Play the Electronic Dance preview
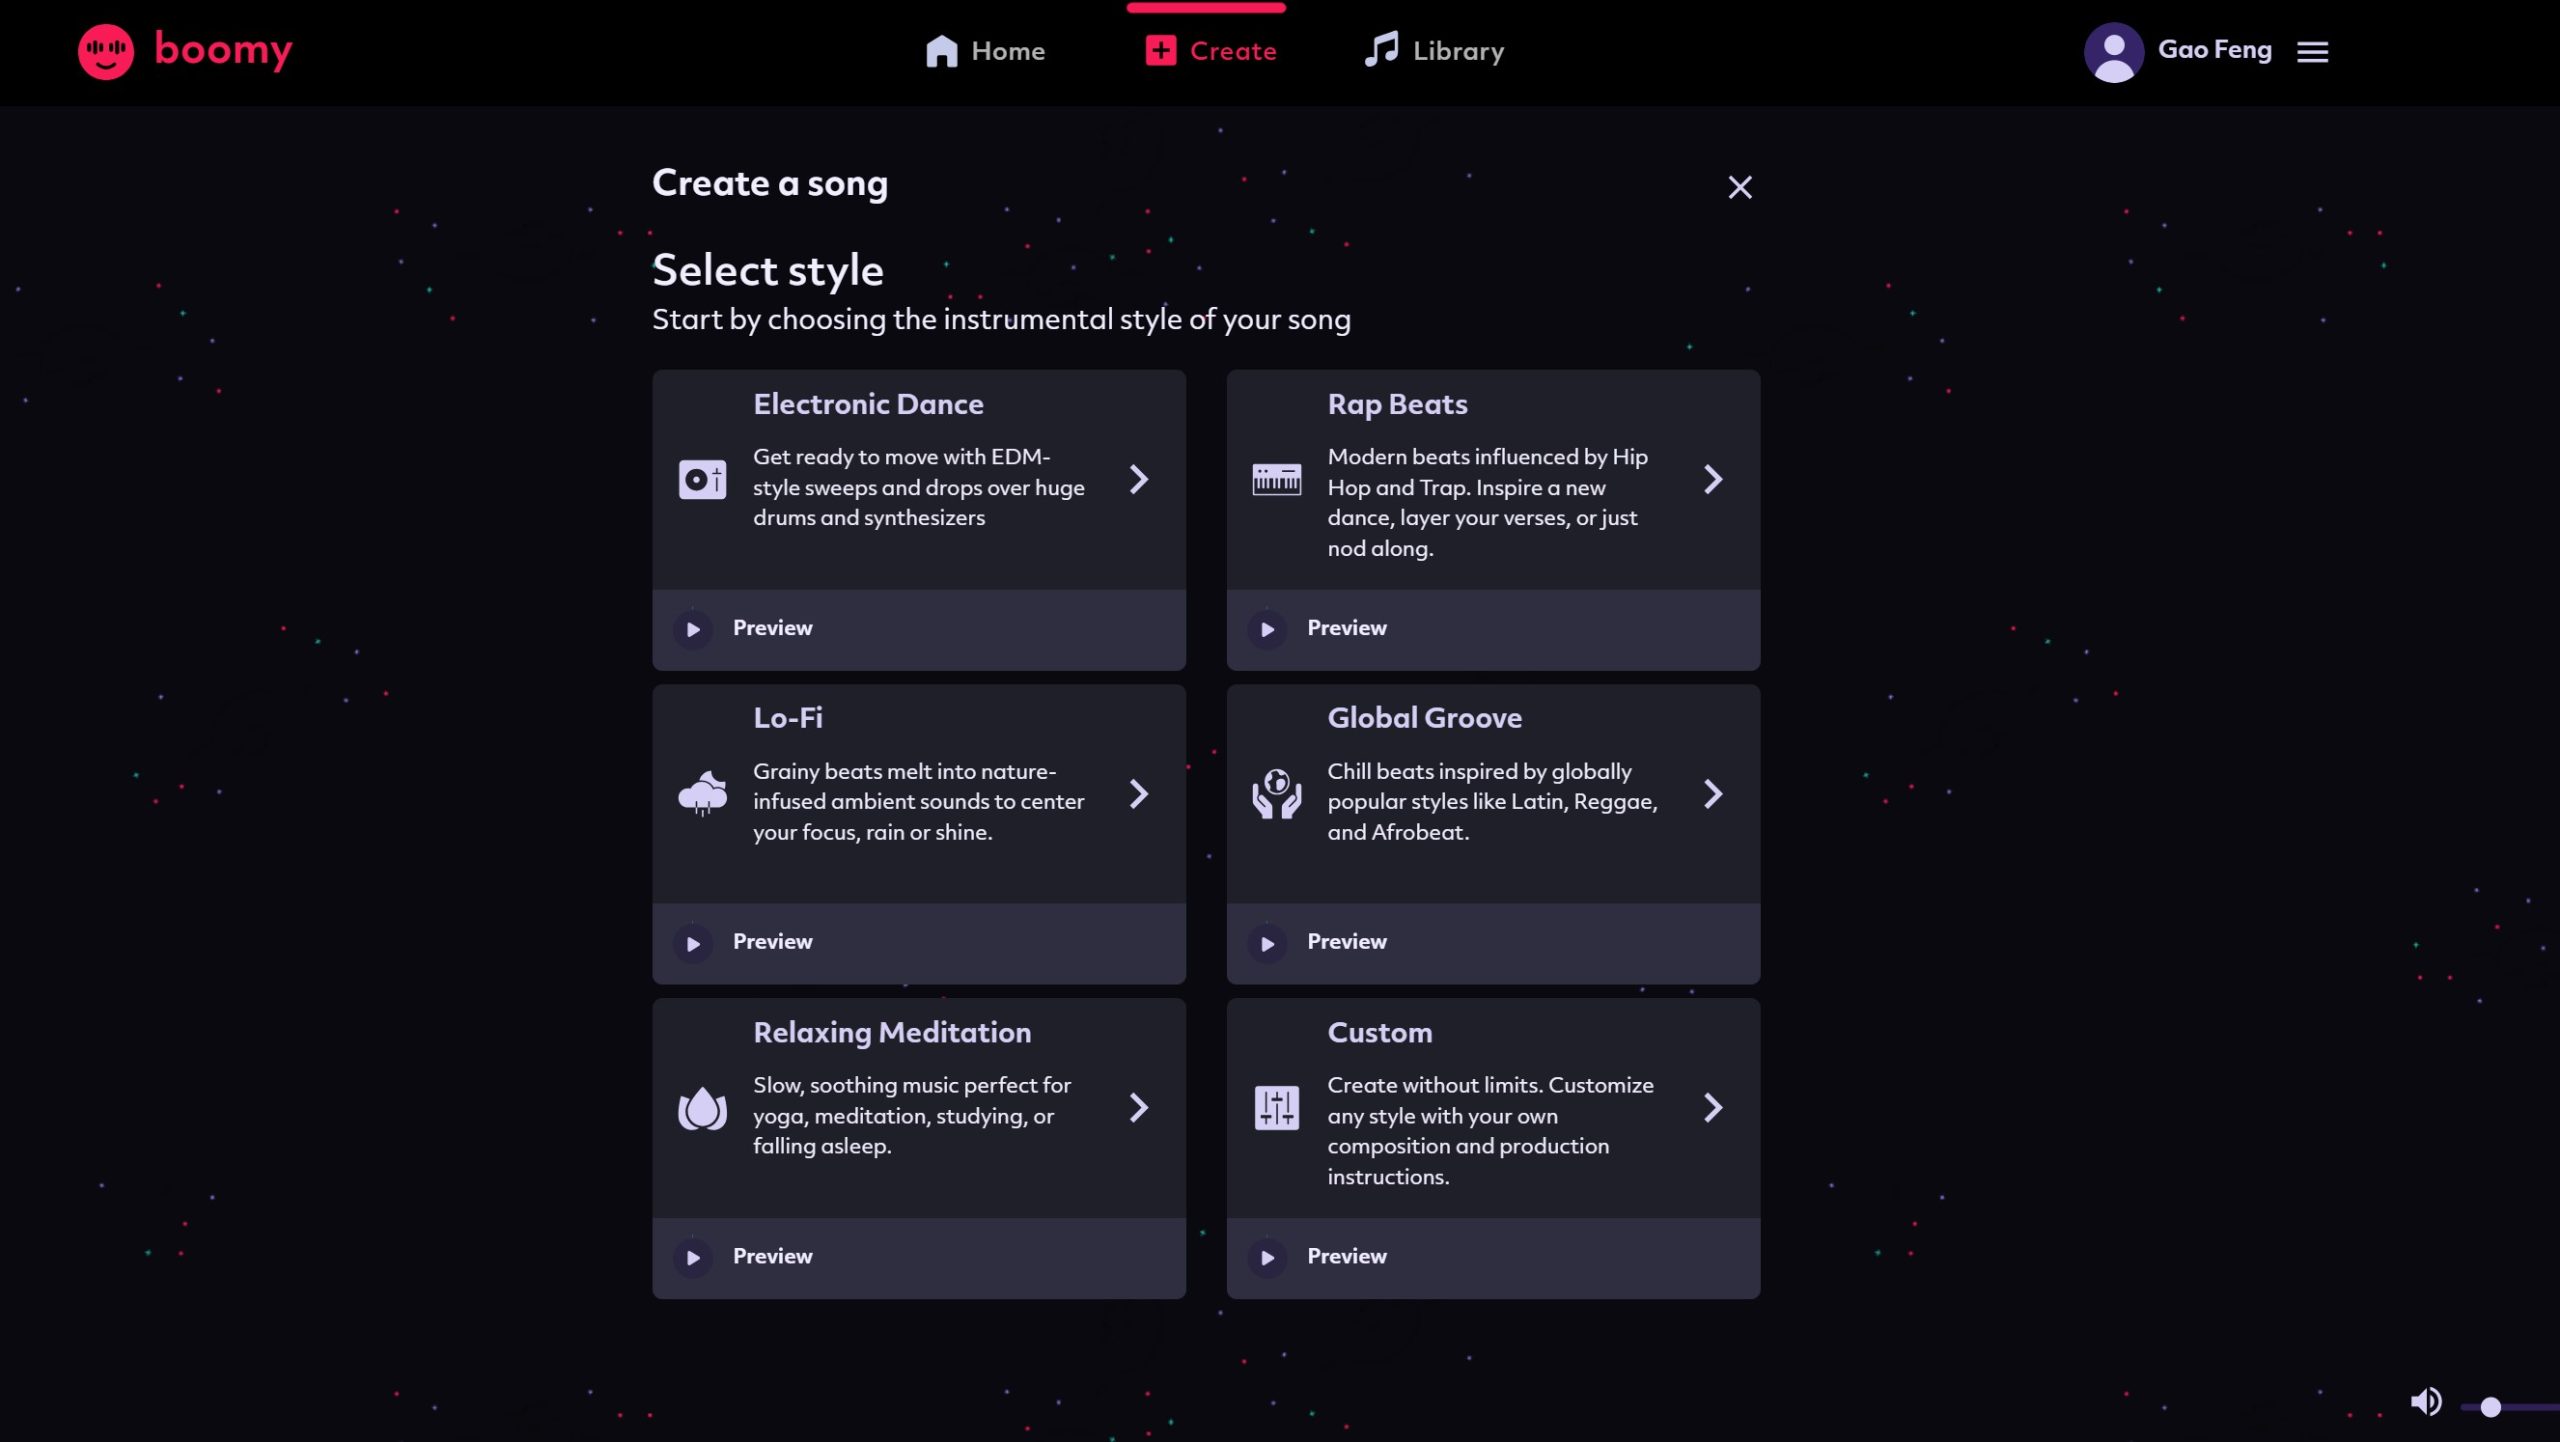This screenshot has height=1442, width=2560. point(693,629)
